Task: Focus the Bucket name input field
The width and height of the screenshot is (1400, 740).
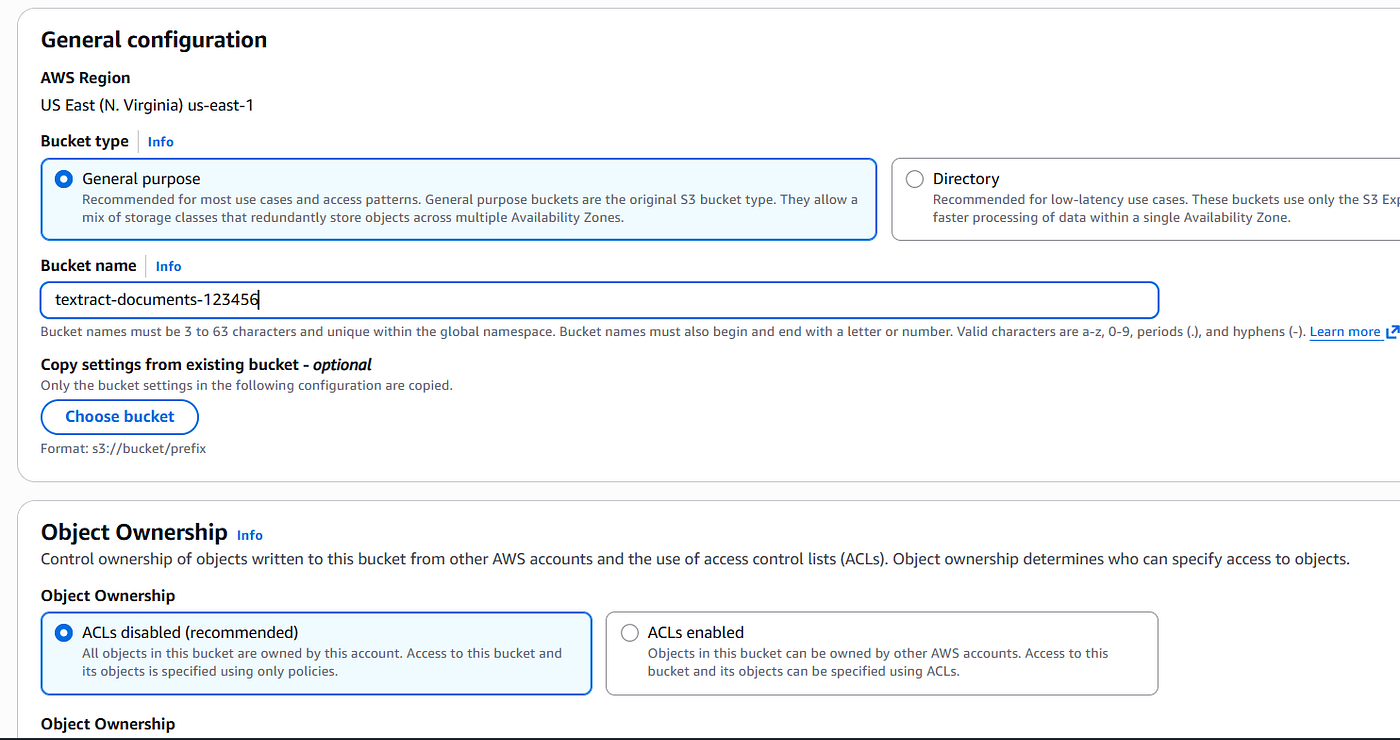Action: point(599,300)
